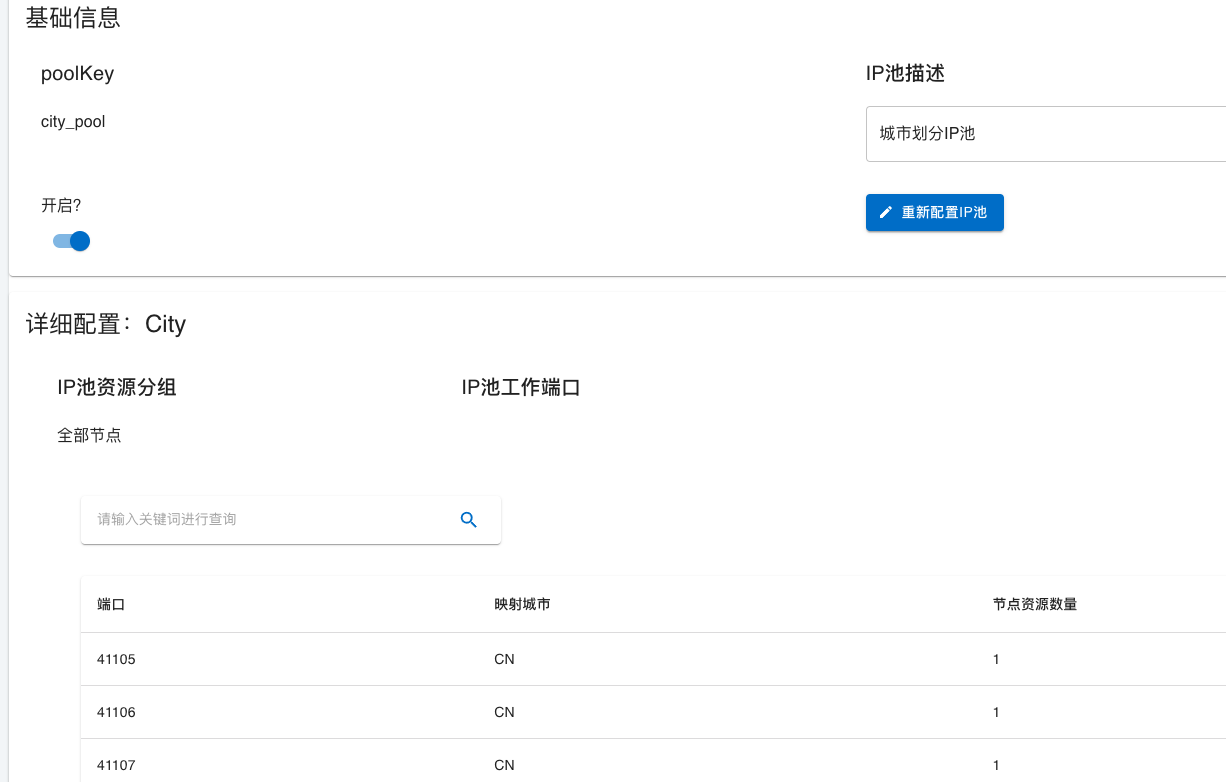
Task: Select port 41105 cell
Action: click(x=116, y=660)
